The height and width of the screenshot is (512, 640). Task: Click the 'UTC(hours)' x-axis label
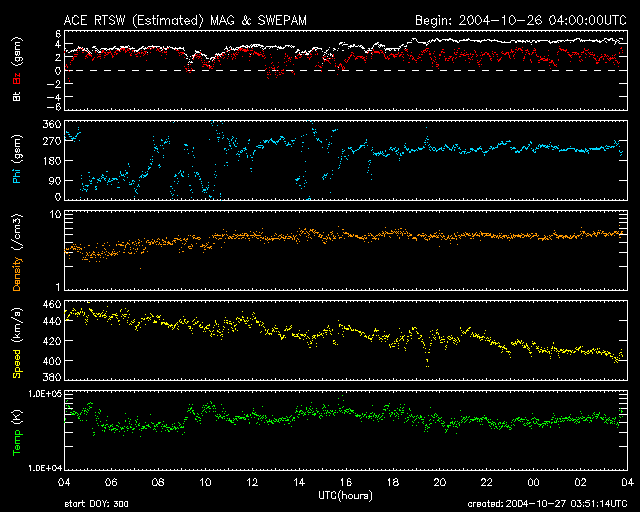[345, 496]
